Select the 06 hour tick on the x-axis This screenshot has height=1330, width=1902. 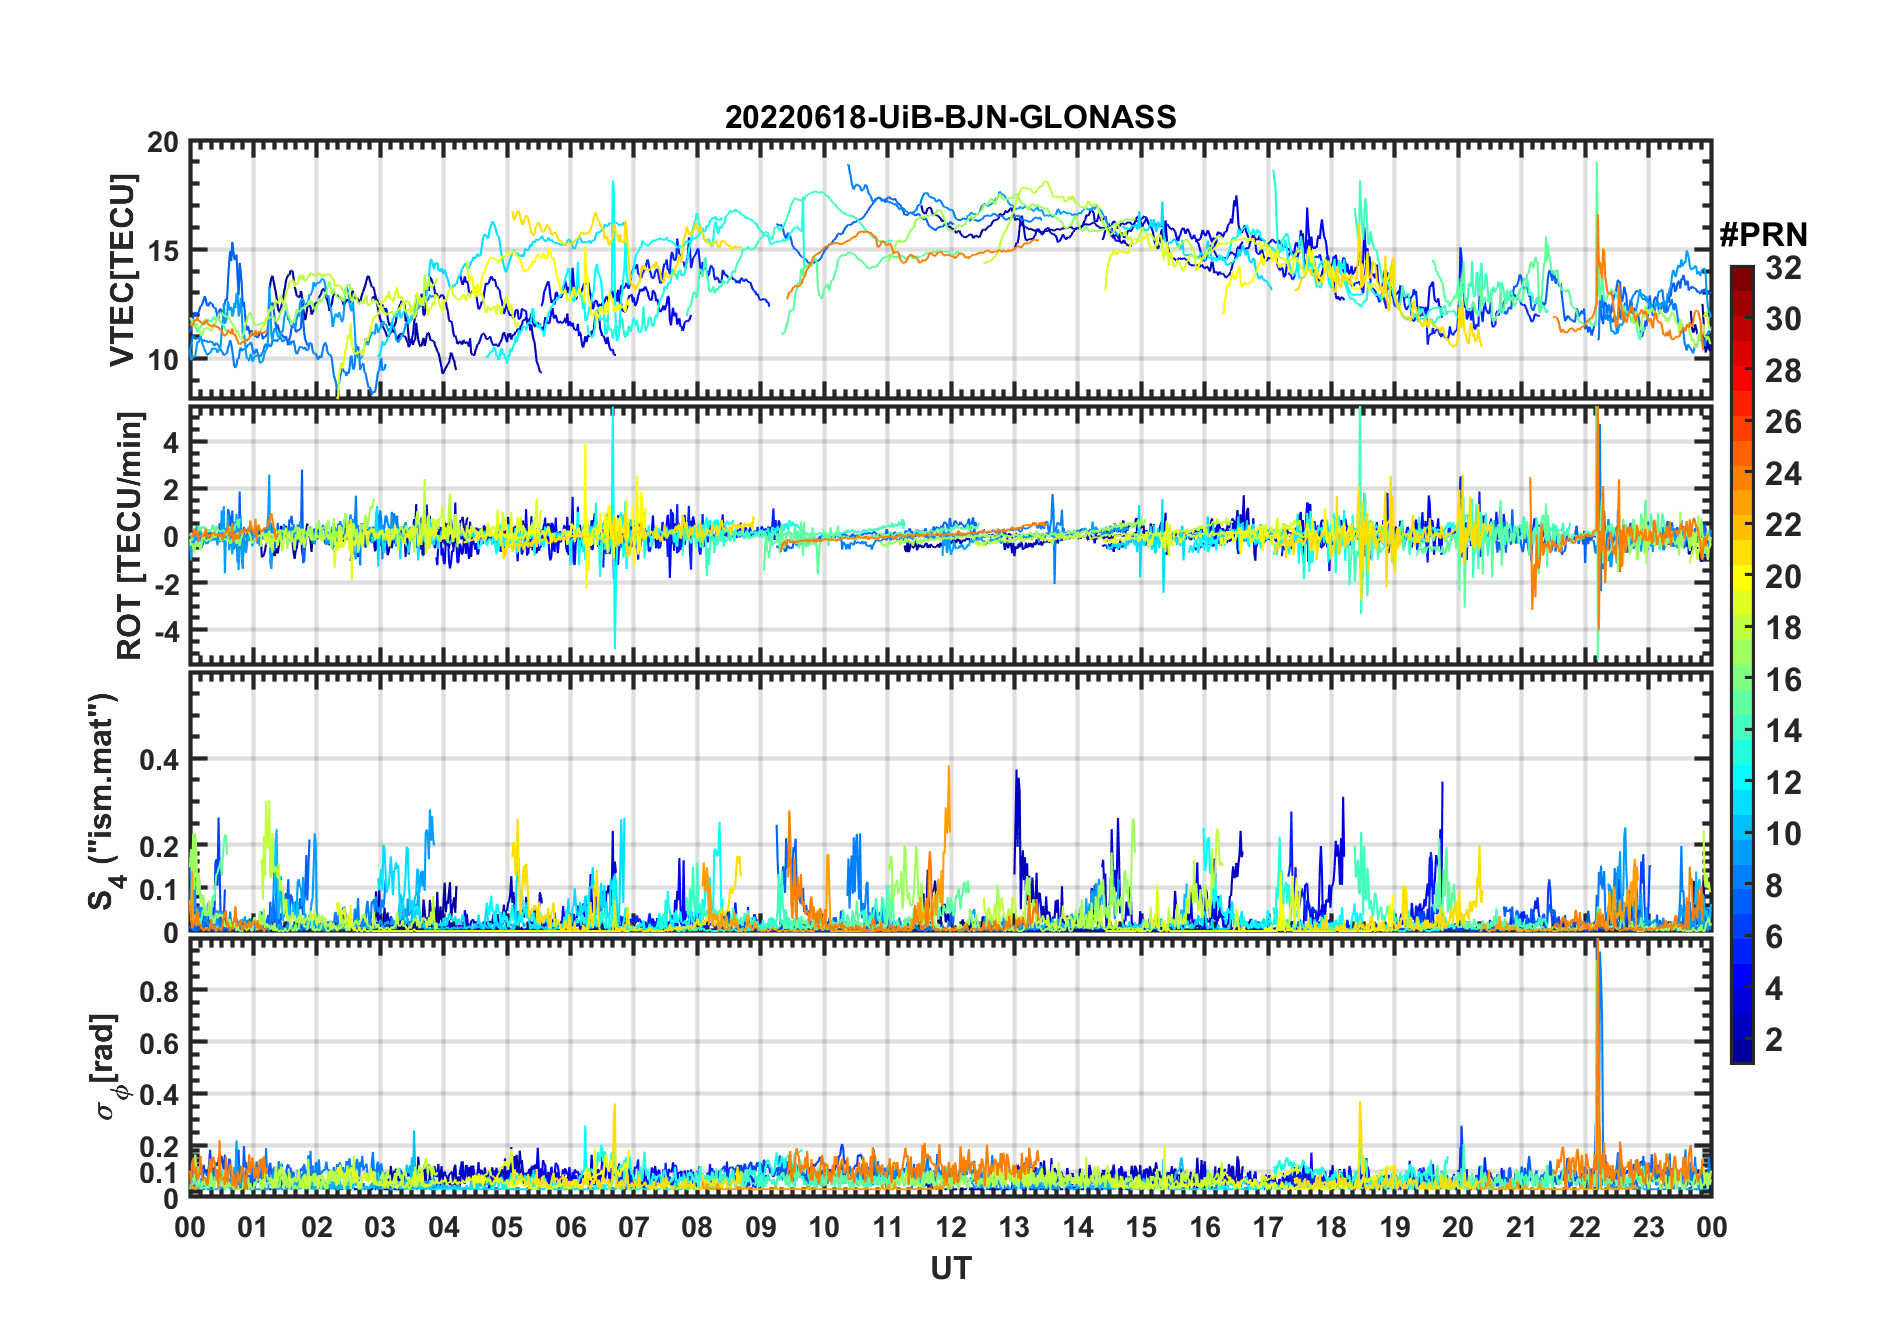pos(570,1227)
